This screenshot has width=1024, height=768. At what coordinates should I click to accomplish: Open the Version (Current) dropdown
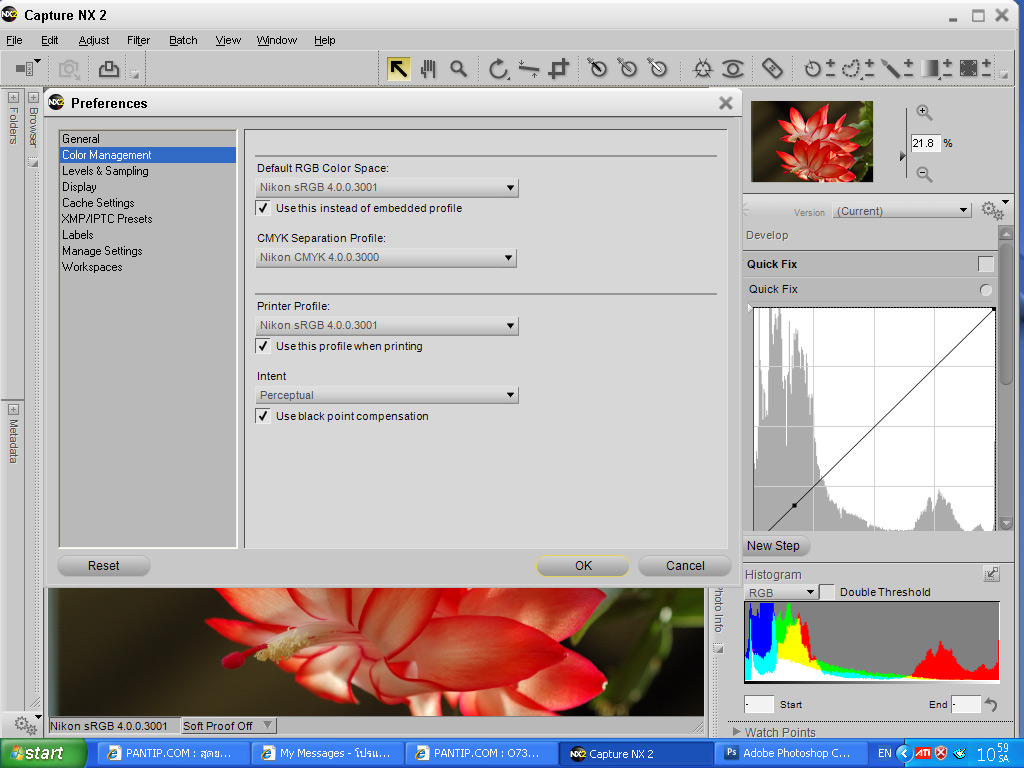click(901, 211)
